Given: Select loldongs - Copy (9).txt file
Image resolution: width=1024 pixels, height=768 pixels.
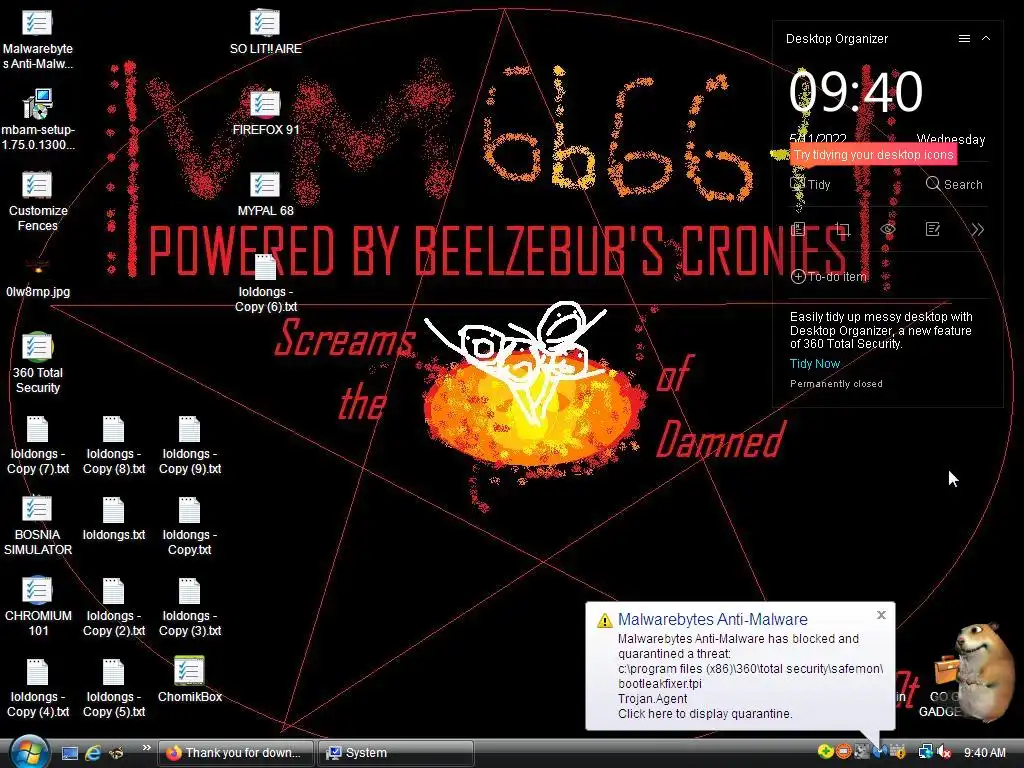Looking at the screenshot, I should (x=189, y=444).
